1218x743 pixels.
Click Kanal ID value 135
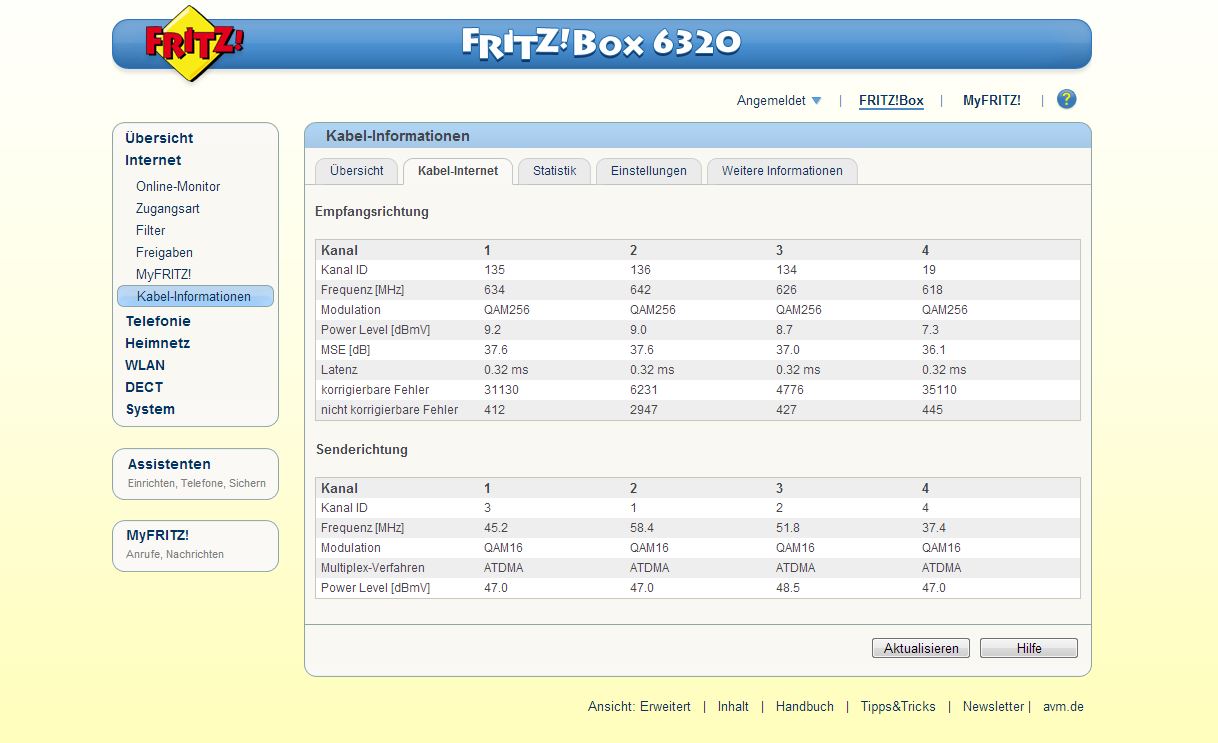tap(494, 270)
